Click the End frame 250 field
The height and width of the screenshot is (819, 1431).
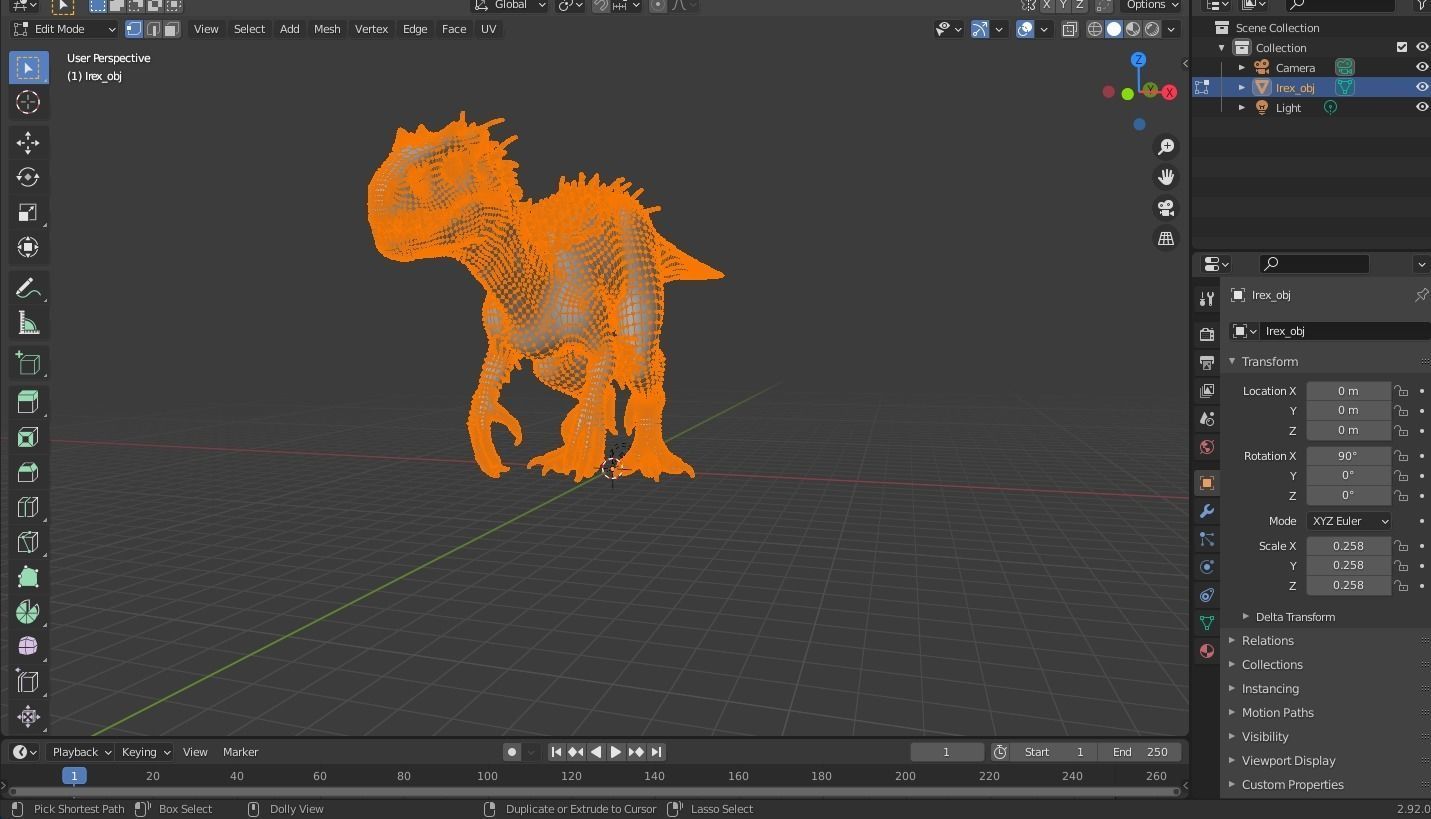coord(1140,752)
